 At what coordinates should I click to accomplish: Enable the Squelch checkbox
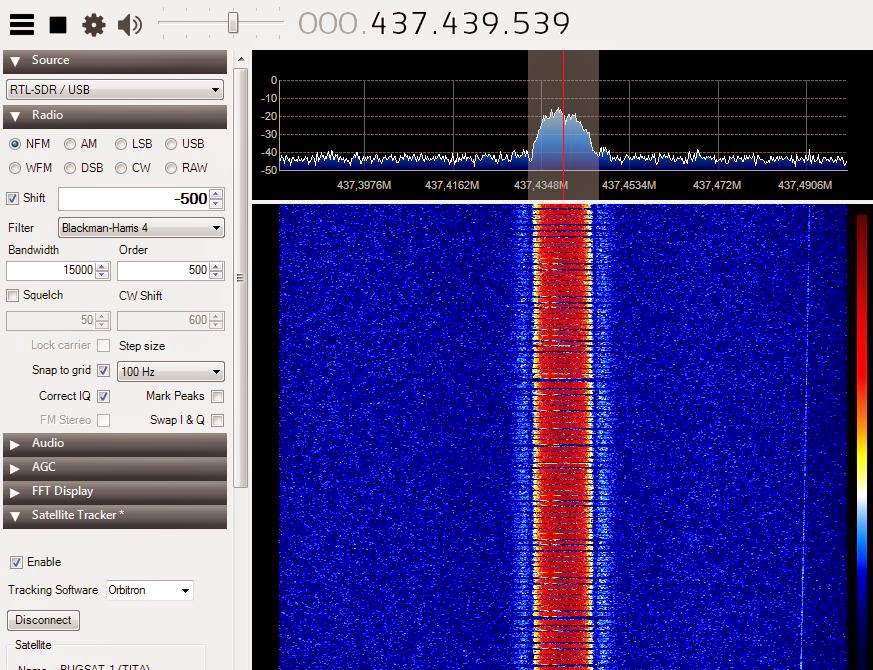click(12, 296)
